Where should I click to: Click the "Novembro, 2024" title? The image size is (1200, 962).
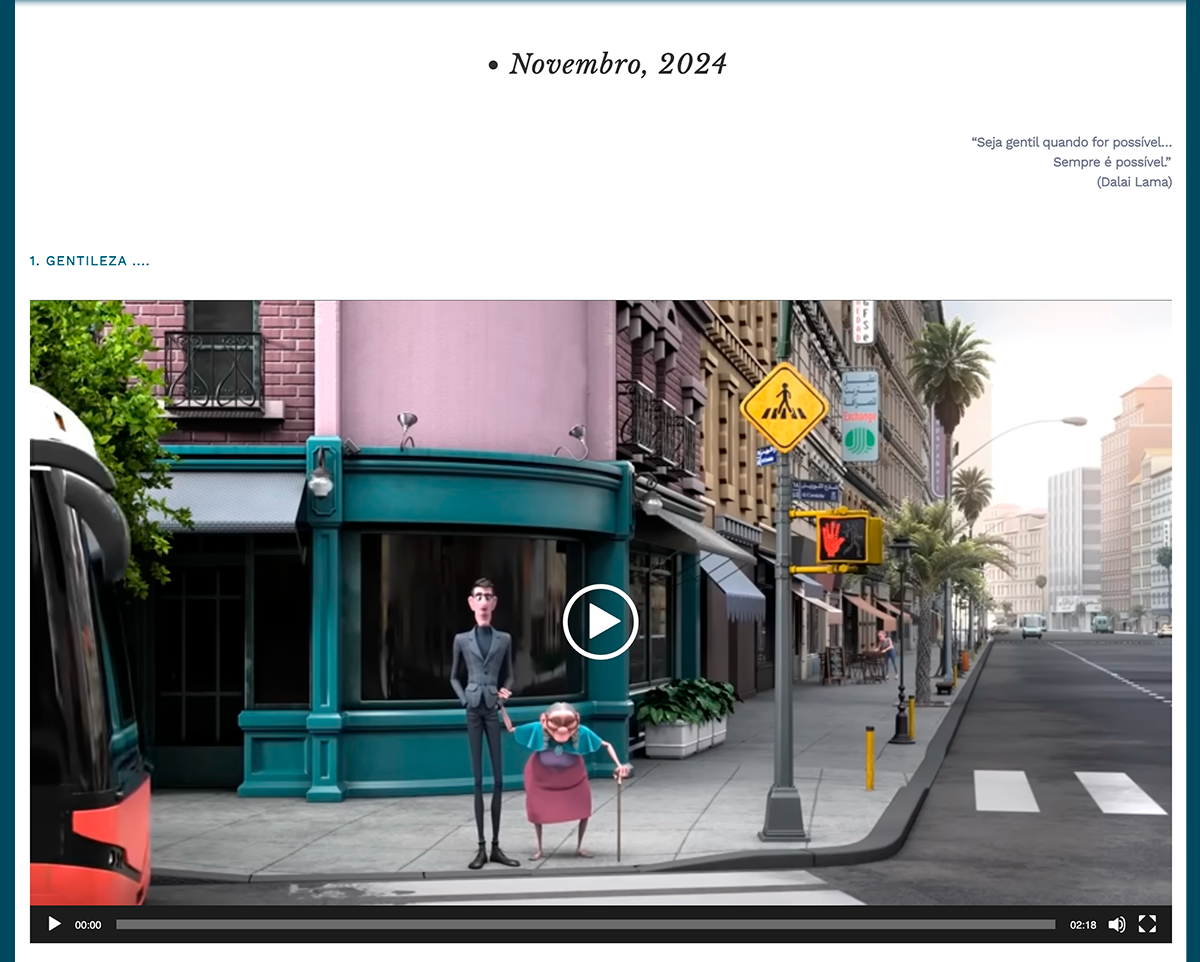tap(617, 64)
